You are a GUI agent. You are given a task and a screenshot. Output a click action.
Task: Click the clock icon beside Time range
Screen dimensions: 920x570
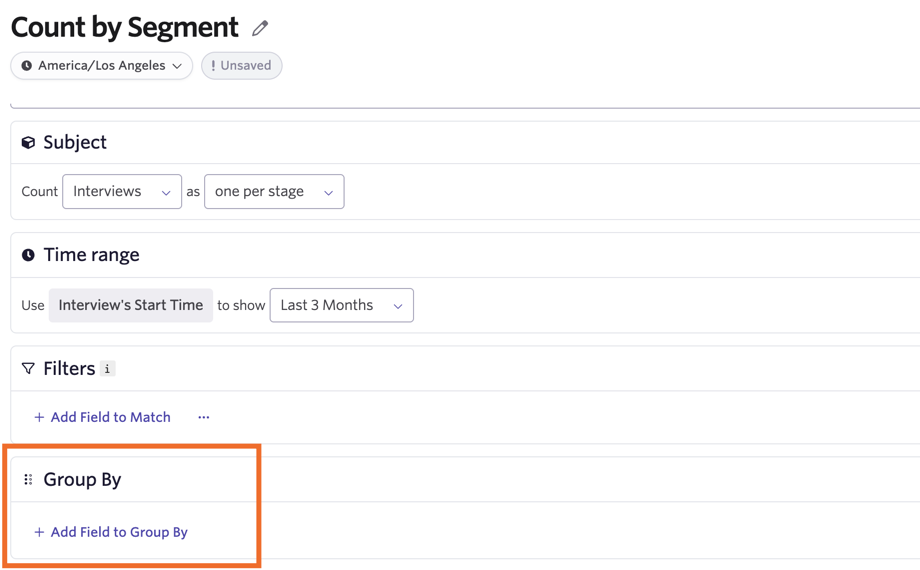28,255
